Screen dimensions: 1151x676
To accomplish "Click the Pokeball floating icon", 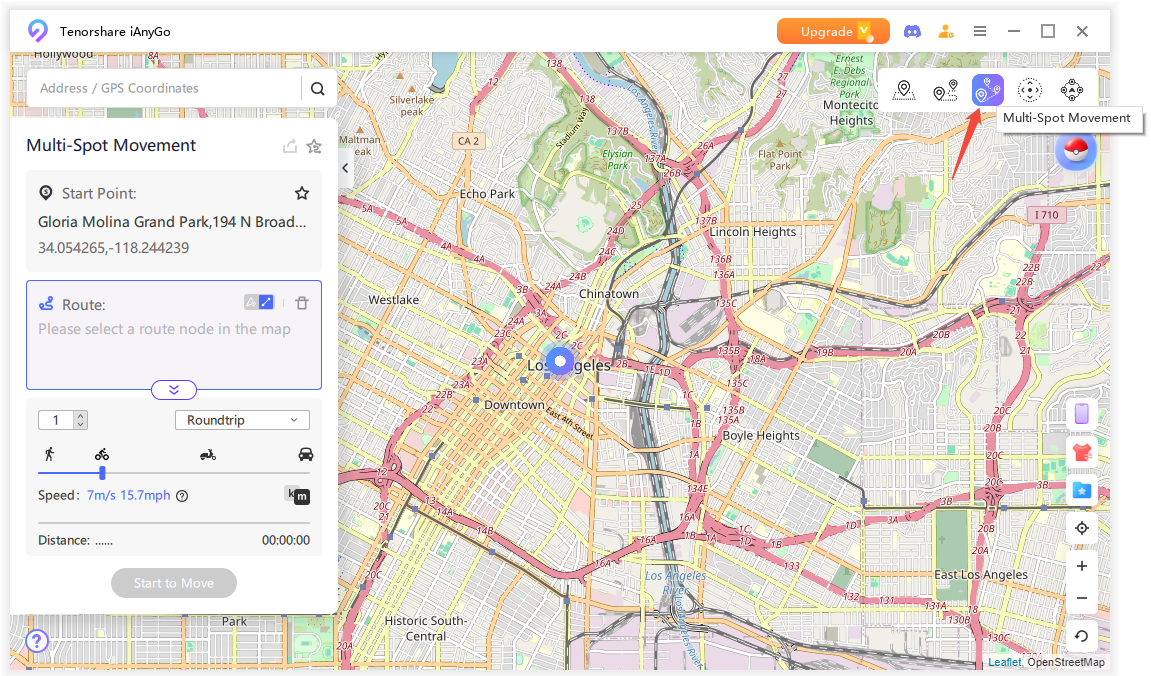I will tap(1076, 152).
